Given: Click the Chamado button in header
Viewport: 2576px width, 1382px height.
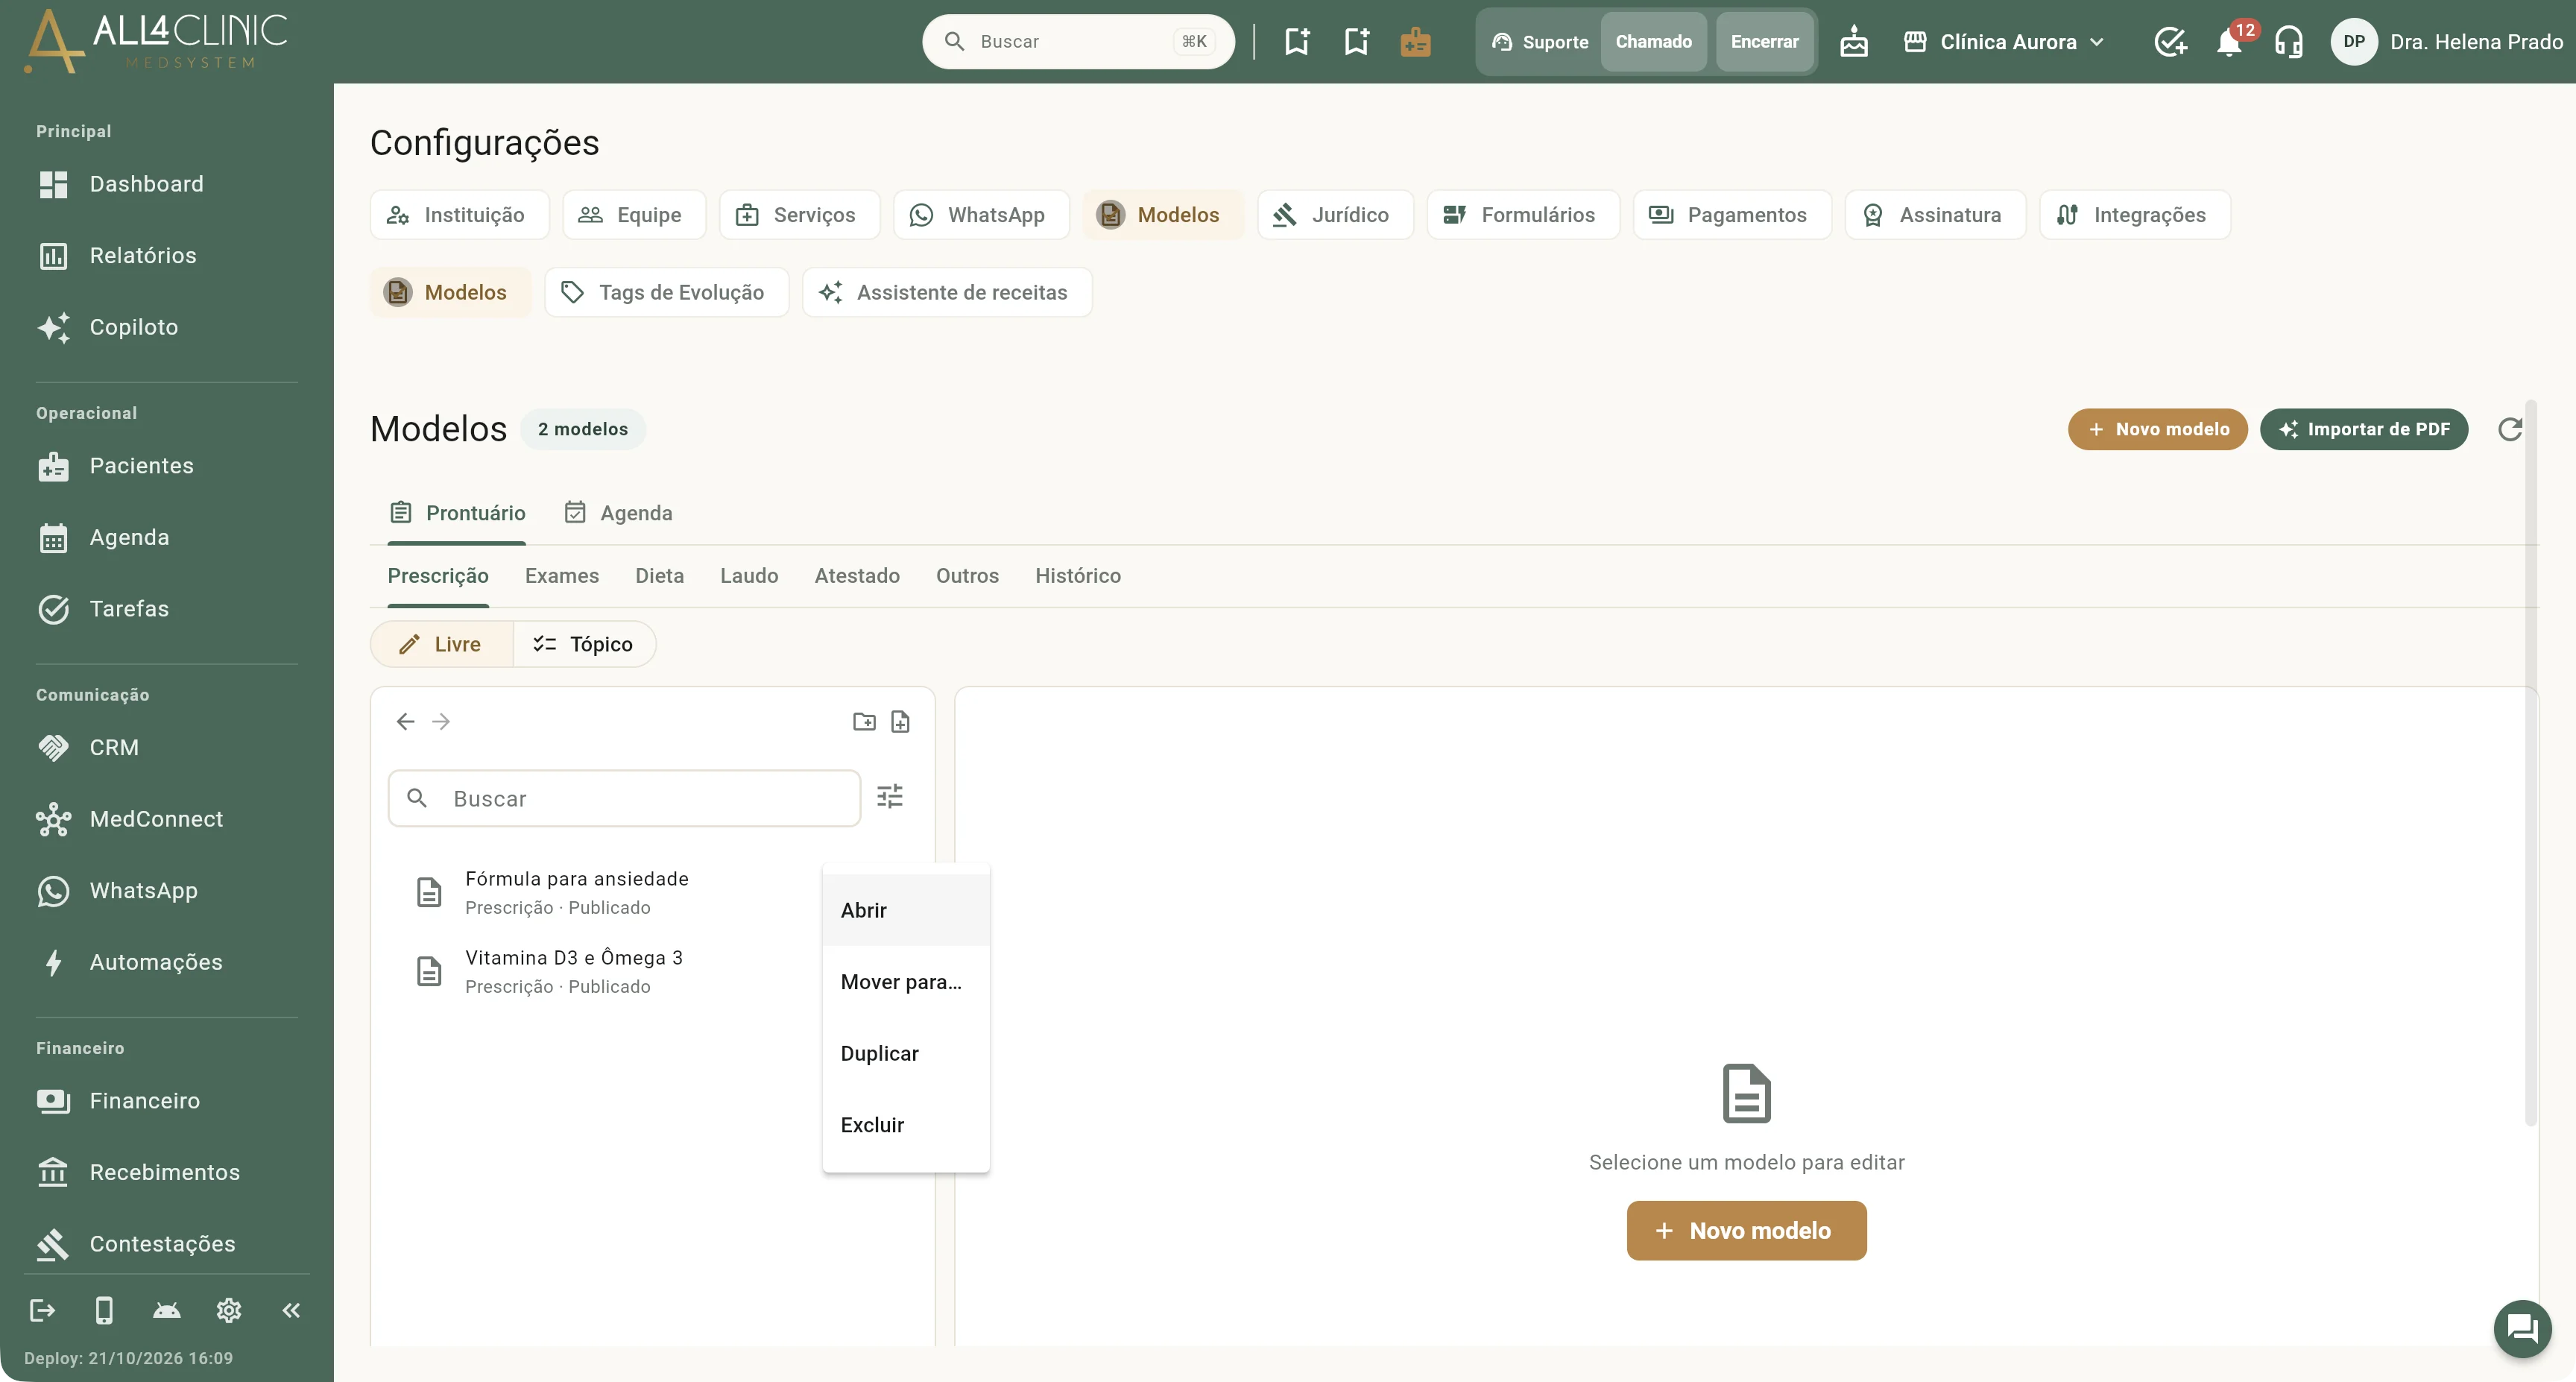Looking at the screenshot, I should pyautogui.click(x=1653, y=42).
